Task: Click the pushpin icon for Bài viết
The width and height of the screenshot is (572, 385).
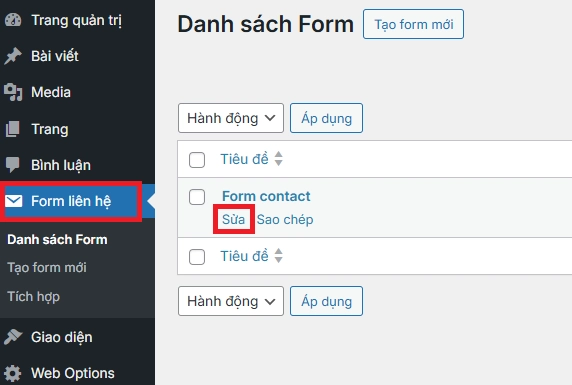Action: click(13, 56)
